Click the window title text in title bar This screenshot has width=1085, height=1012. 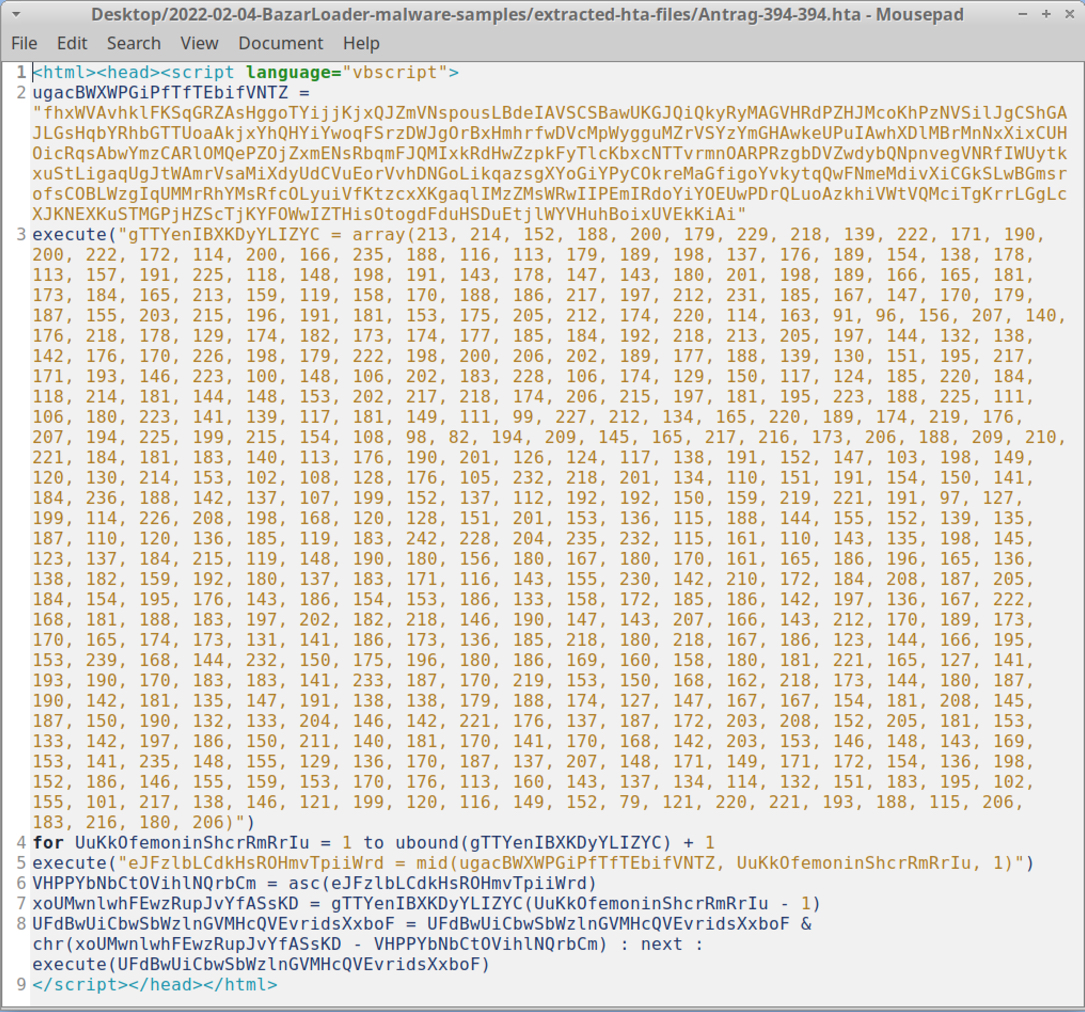pos(527,14)
